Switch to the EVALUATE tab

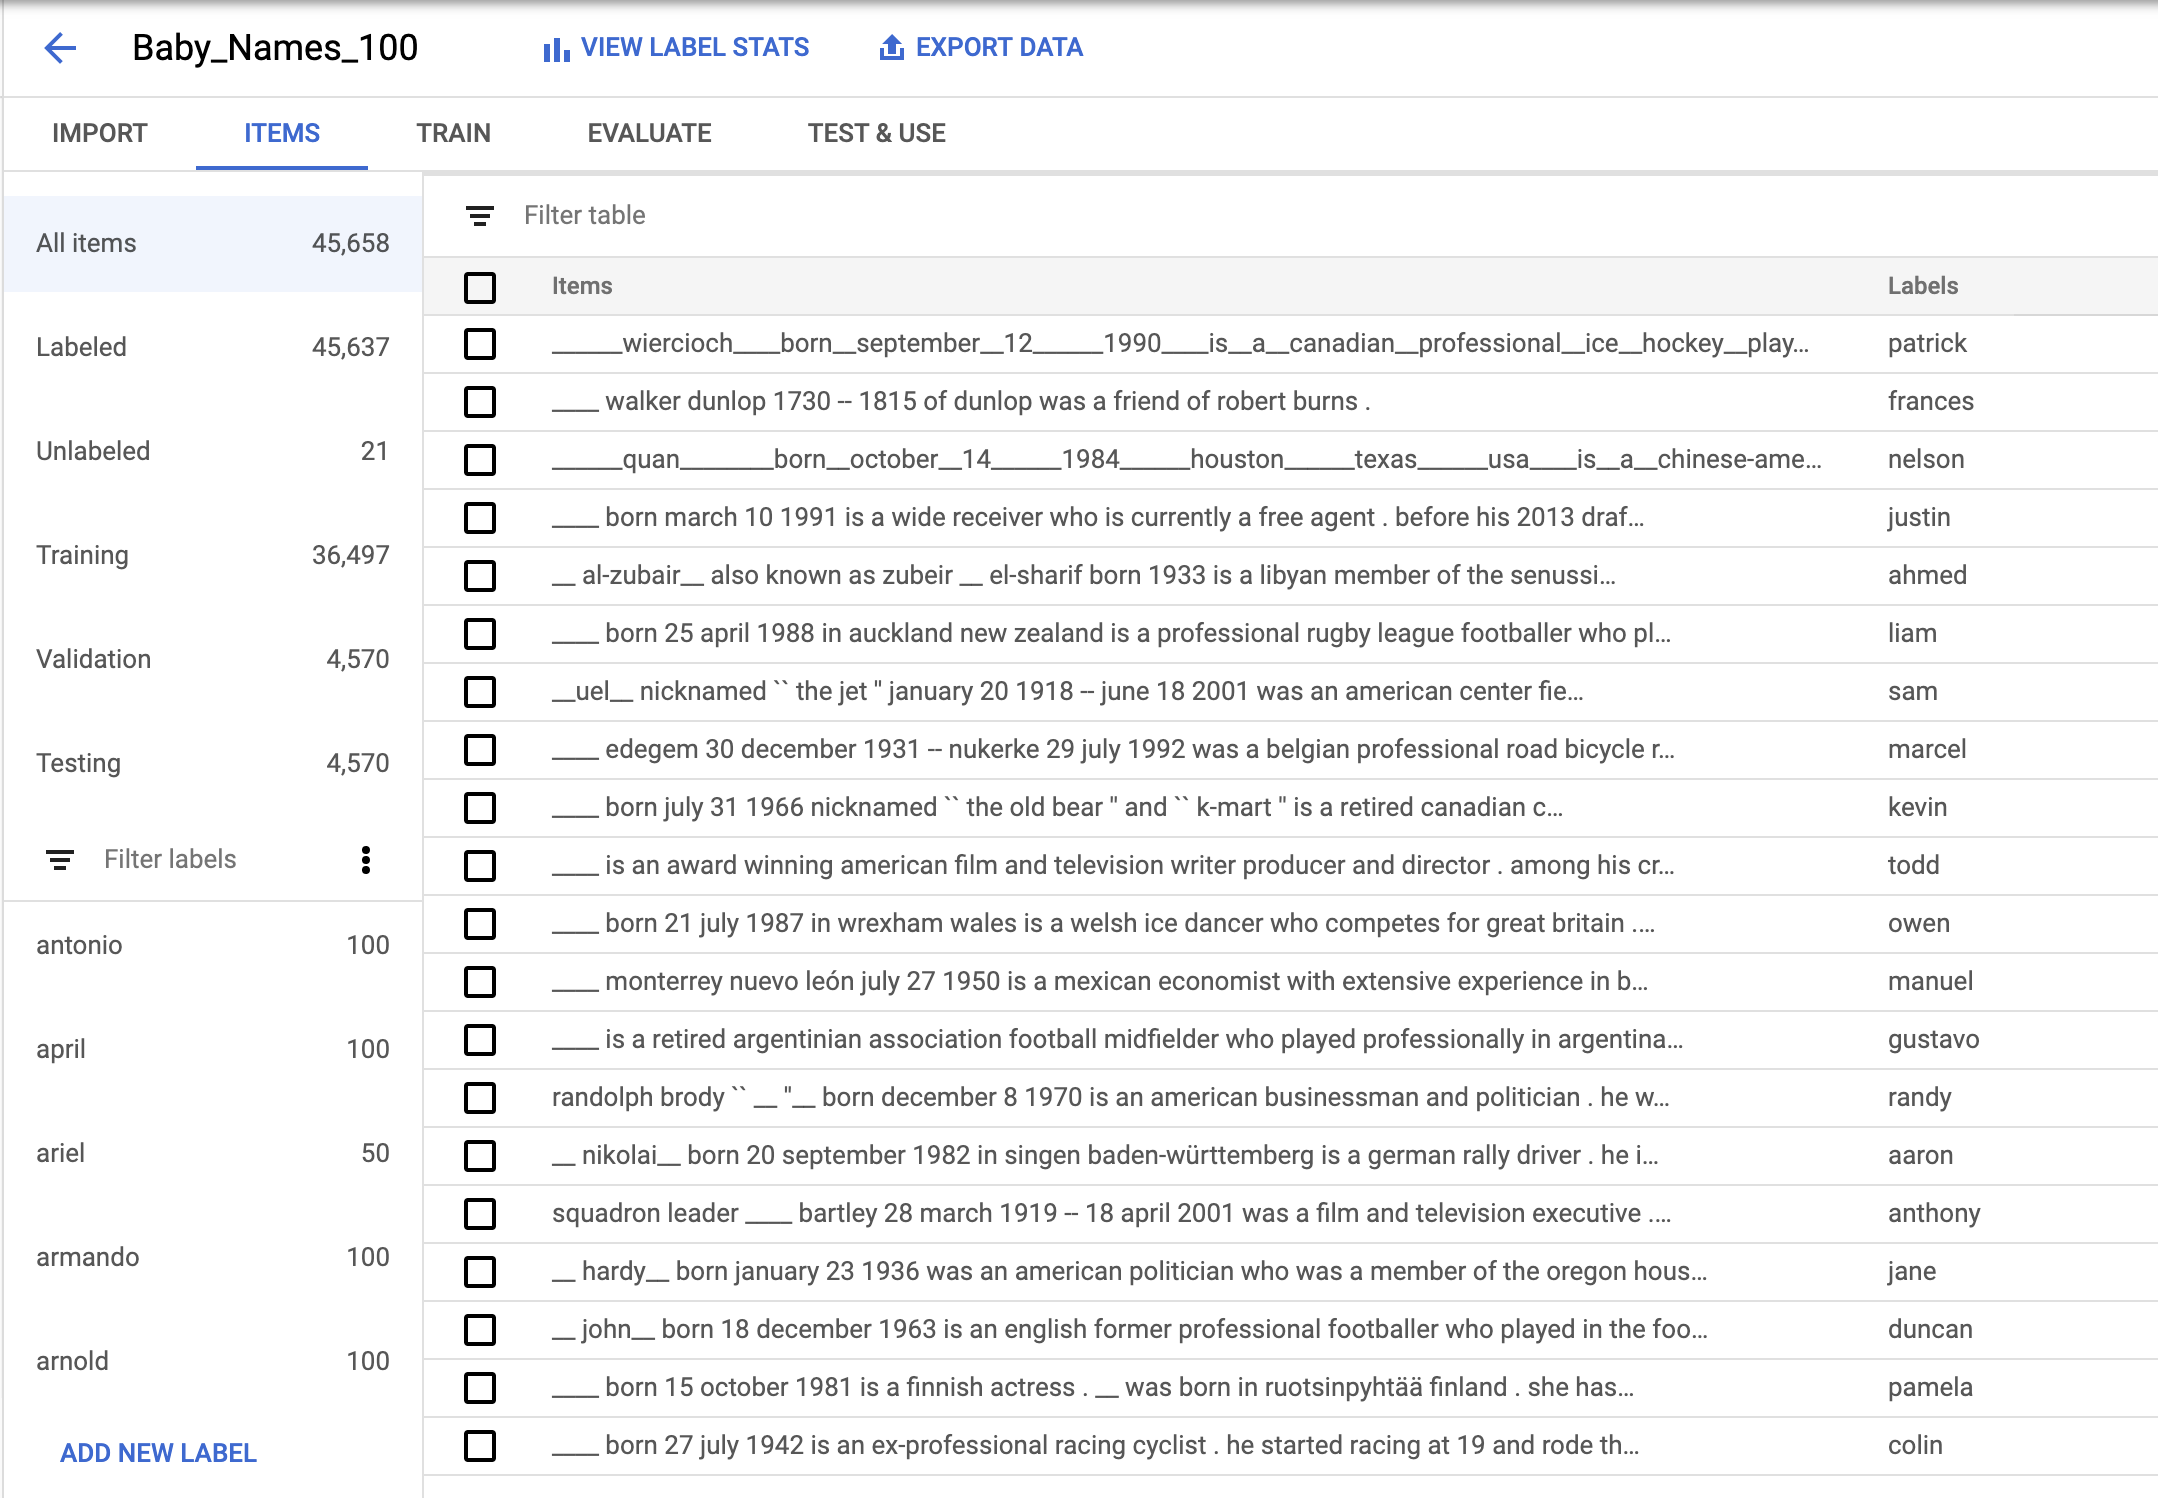[651, 134]
